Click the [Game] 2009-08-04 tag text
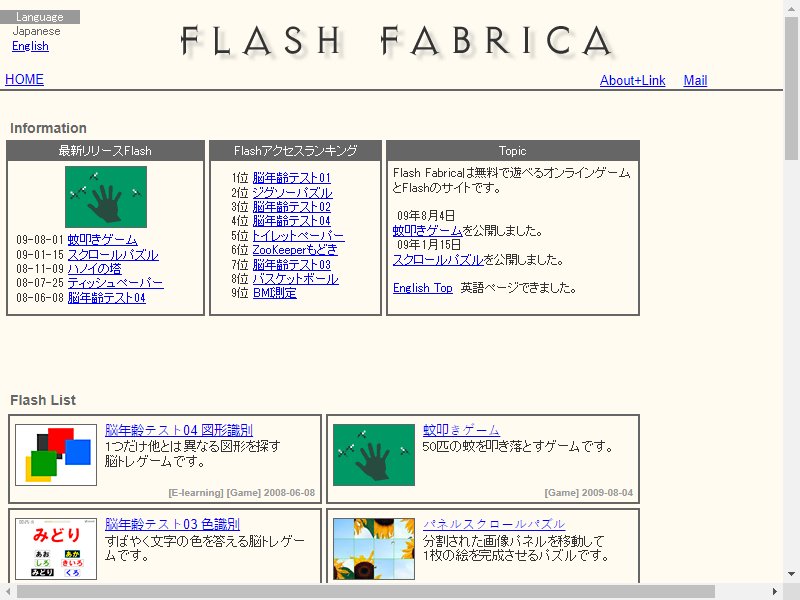This screenshot has height=600, width=800. pos(588,493)
